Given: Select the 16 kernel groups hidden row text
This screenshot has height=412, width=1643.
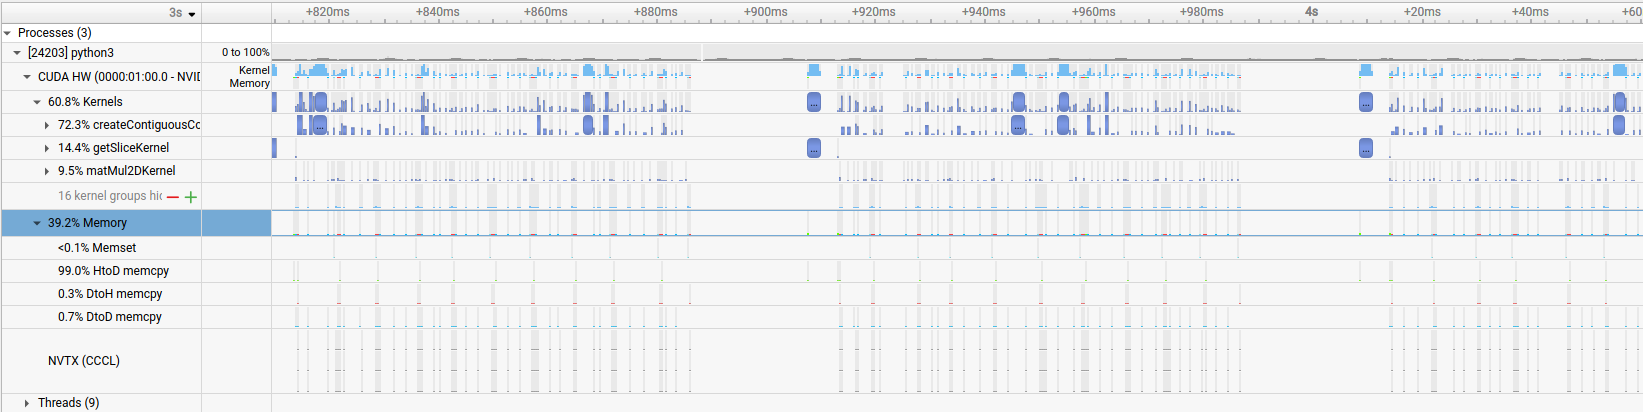Looking at the screenshot, I should pos(110,196).
